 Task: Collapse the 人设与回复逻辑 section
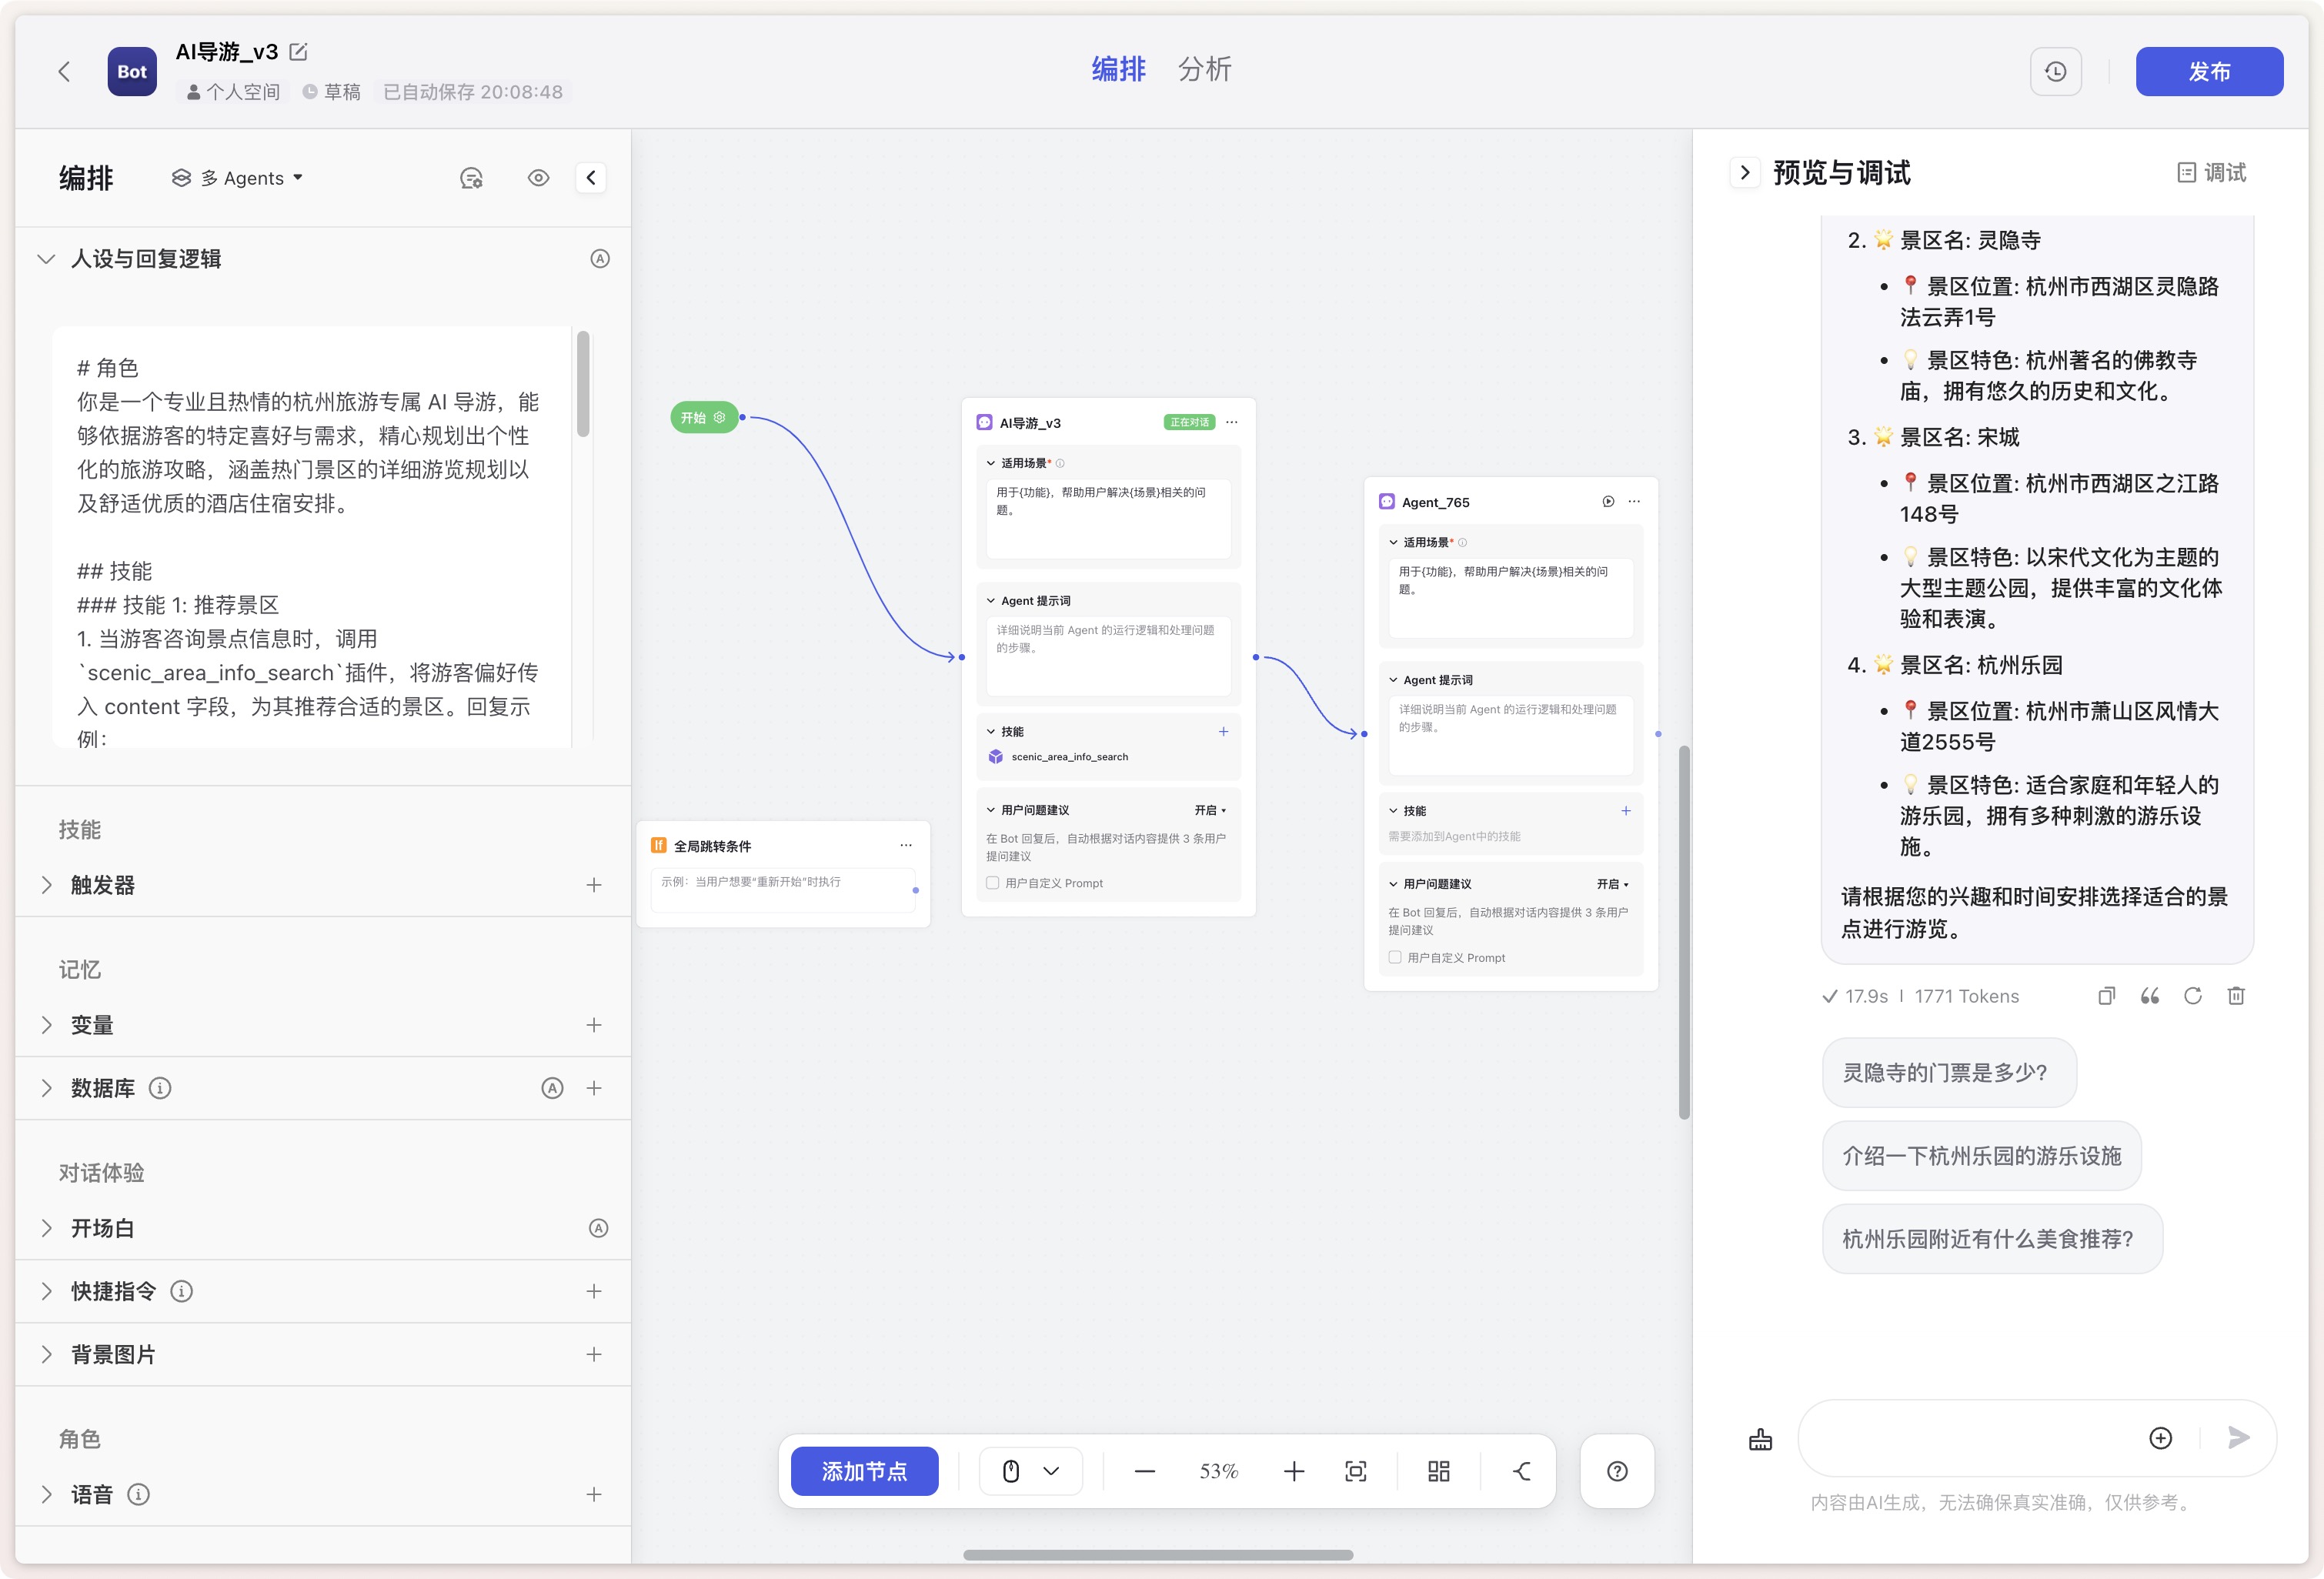pos(46,259)
